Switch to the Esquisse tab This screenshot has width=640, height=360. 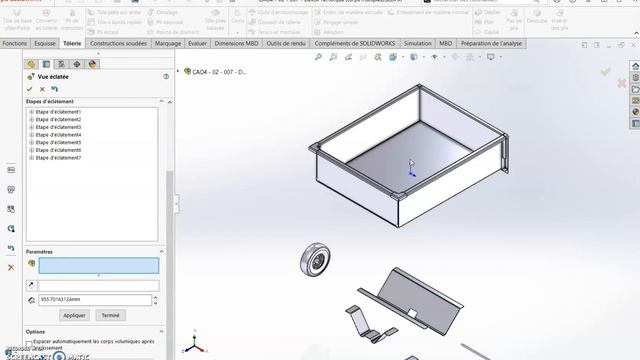[44, 43]
